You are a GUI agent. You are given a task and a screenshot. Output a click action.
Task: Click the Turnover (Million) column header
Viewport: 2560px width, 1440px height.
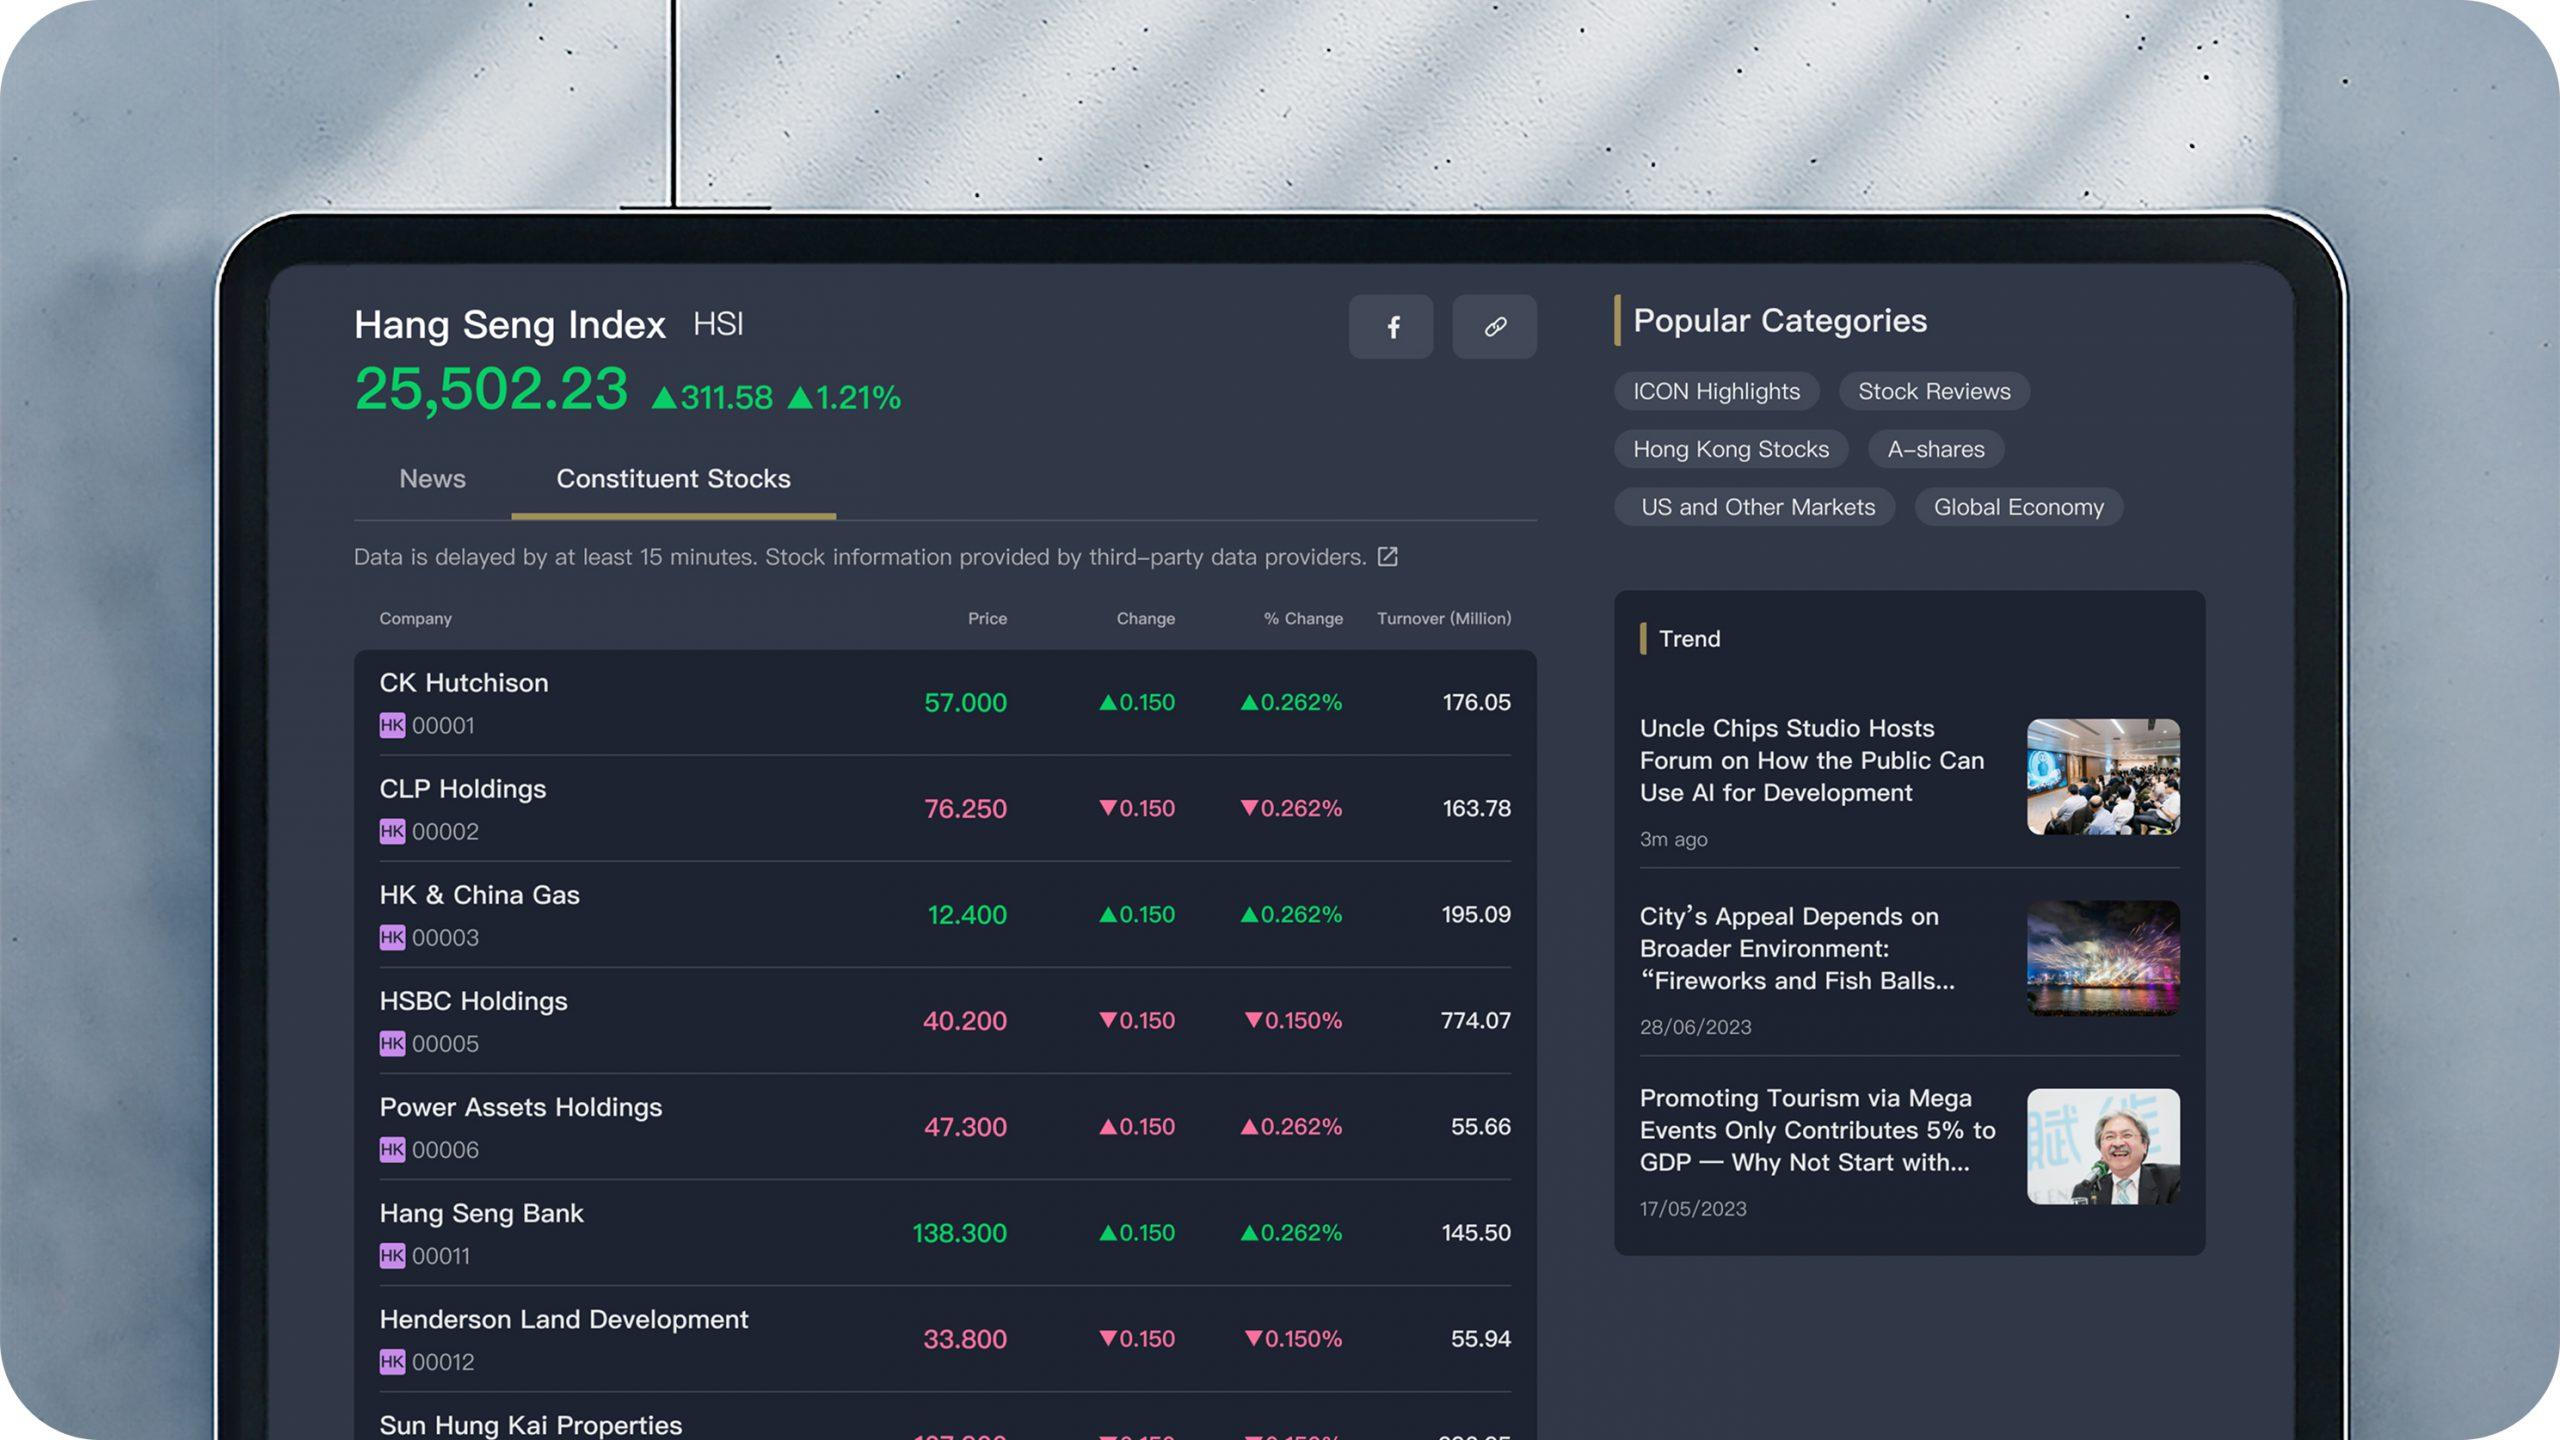click(x=1444, y=619)
